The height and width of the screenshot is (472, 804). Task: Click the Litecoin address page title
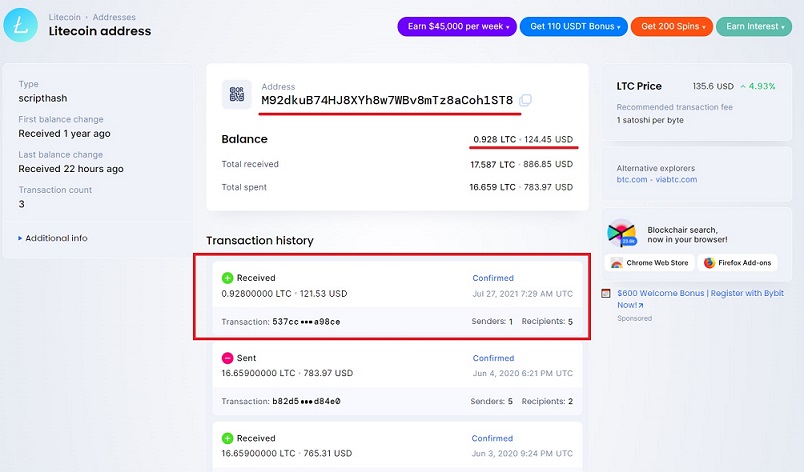100,31
